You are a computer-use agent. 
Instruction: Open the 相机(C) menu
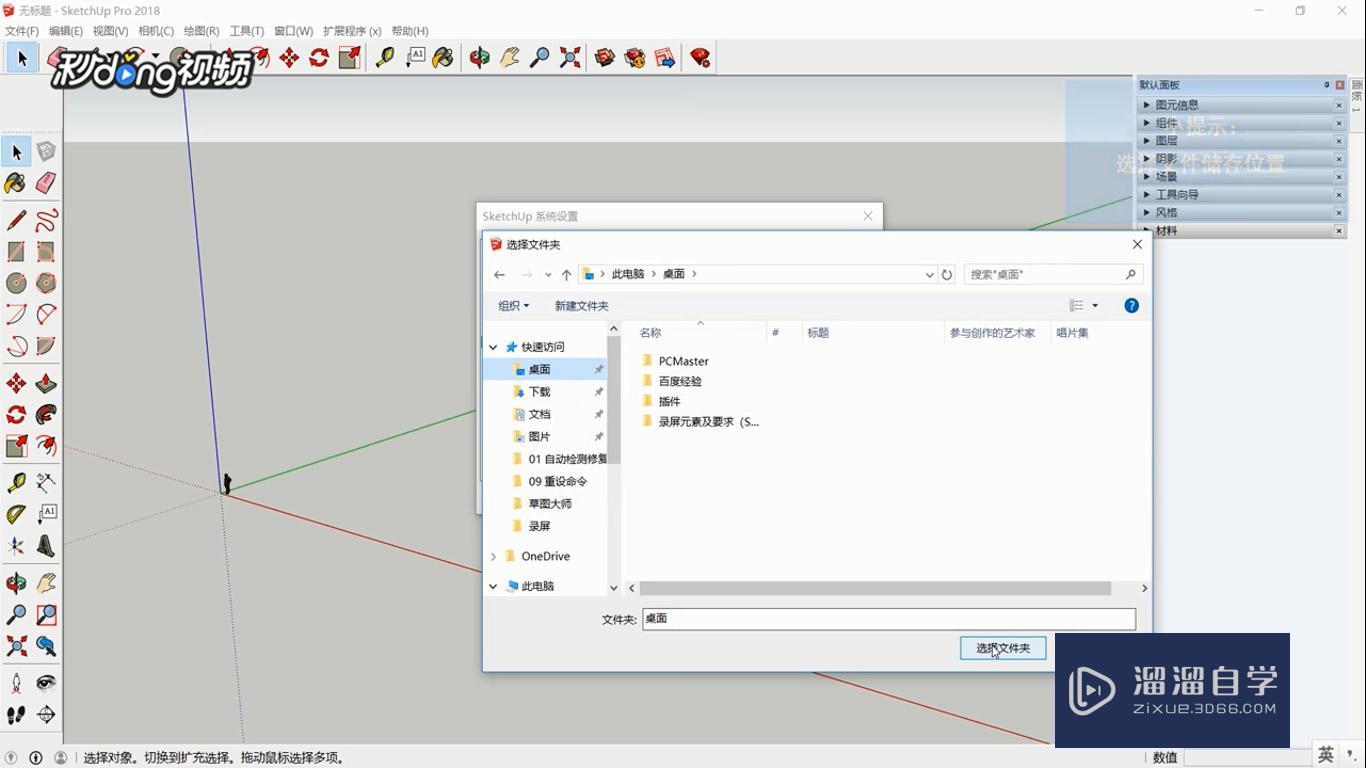click(x=156, y=31)
